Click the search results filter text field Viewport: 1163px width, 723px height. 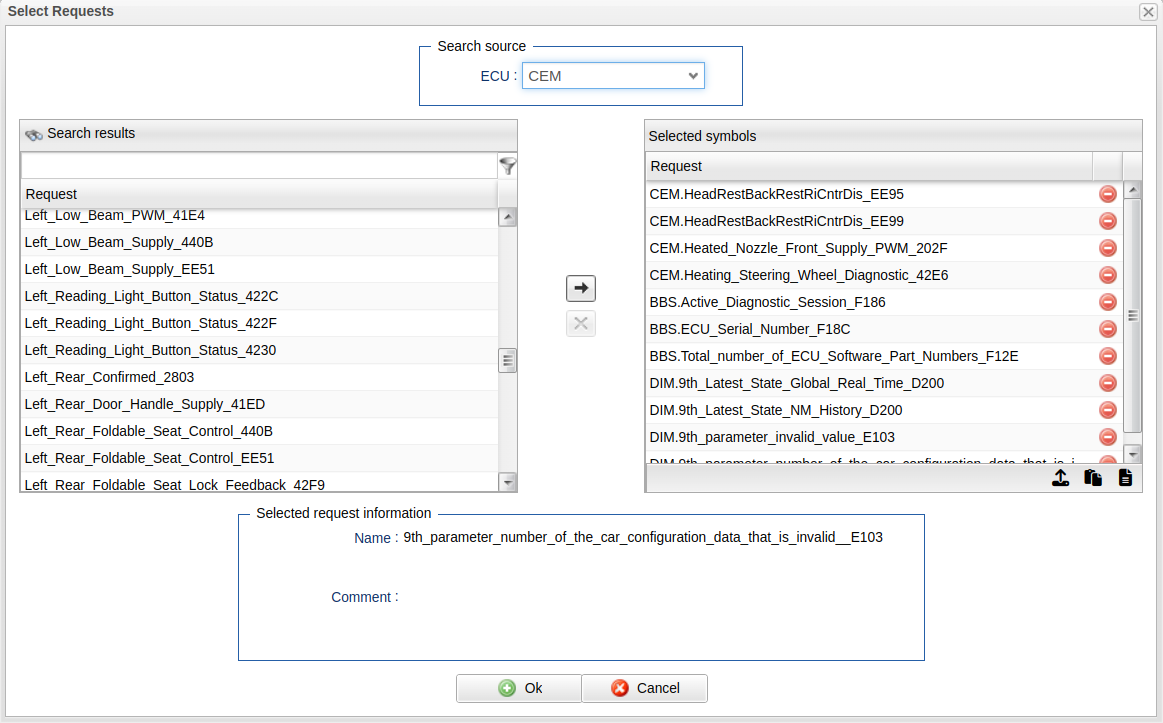(x=258, y=166)
